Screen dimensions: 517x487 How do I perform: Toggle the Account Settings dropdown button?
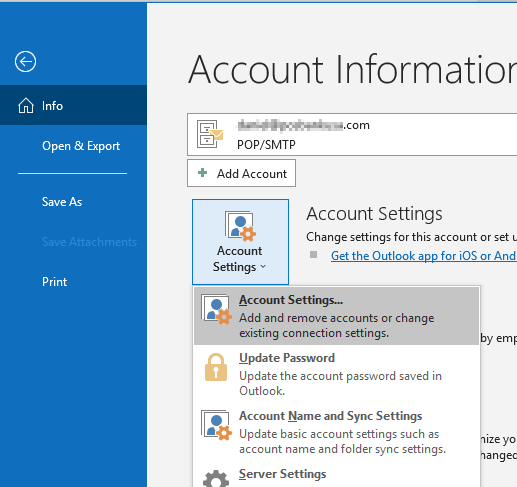[x=240, y=242]
